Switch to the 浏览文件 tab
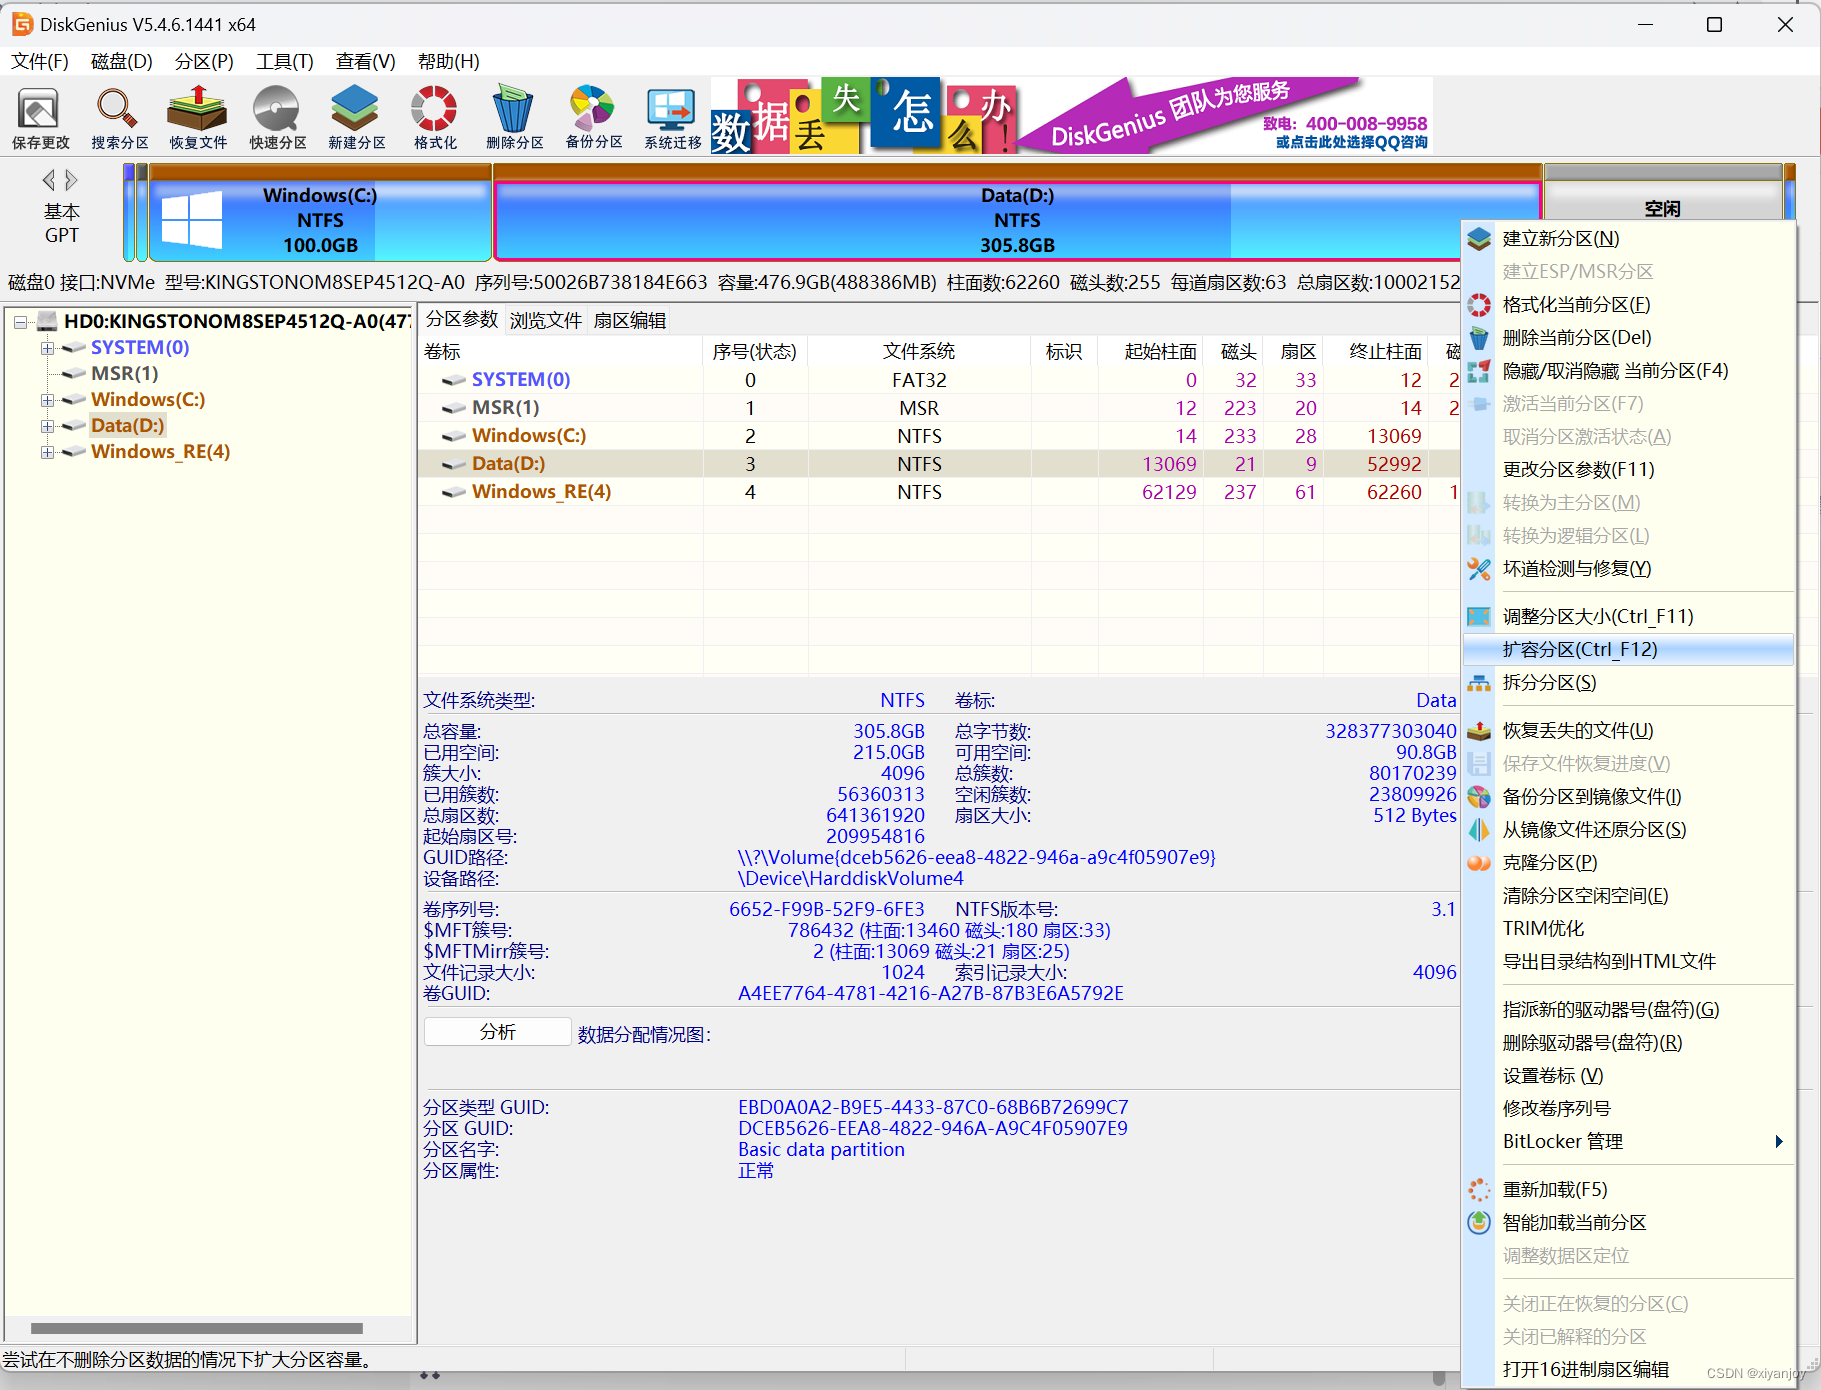 [x=545, y=320]
